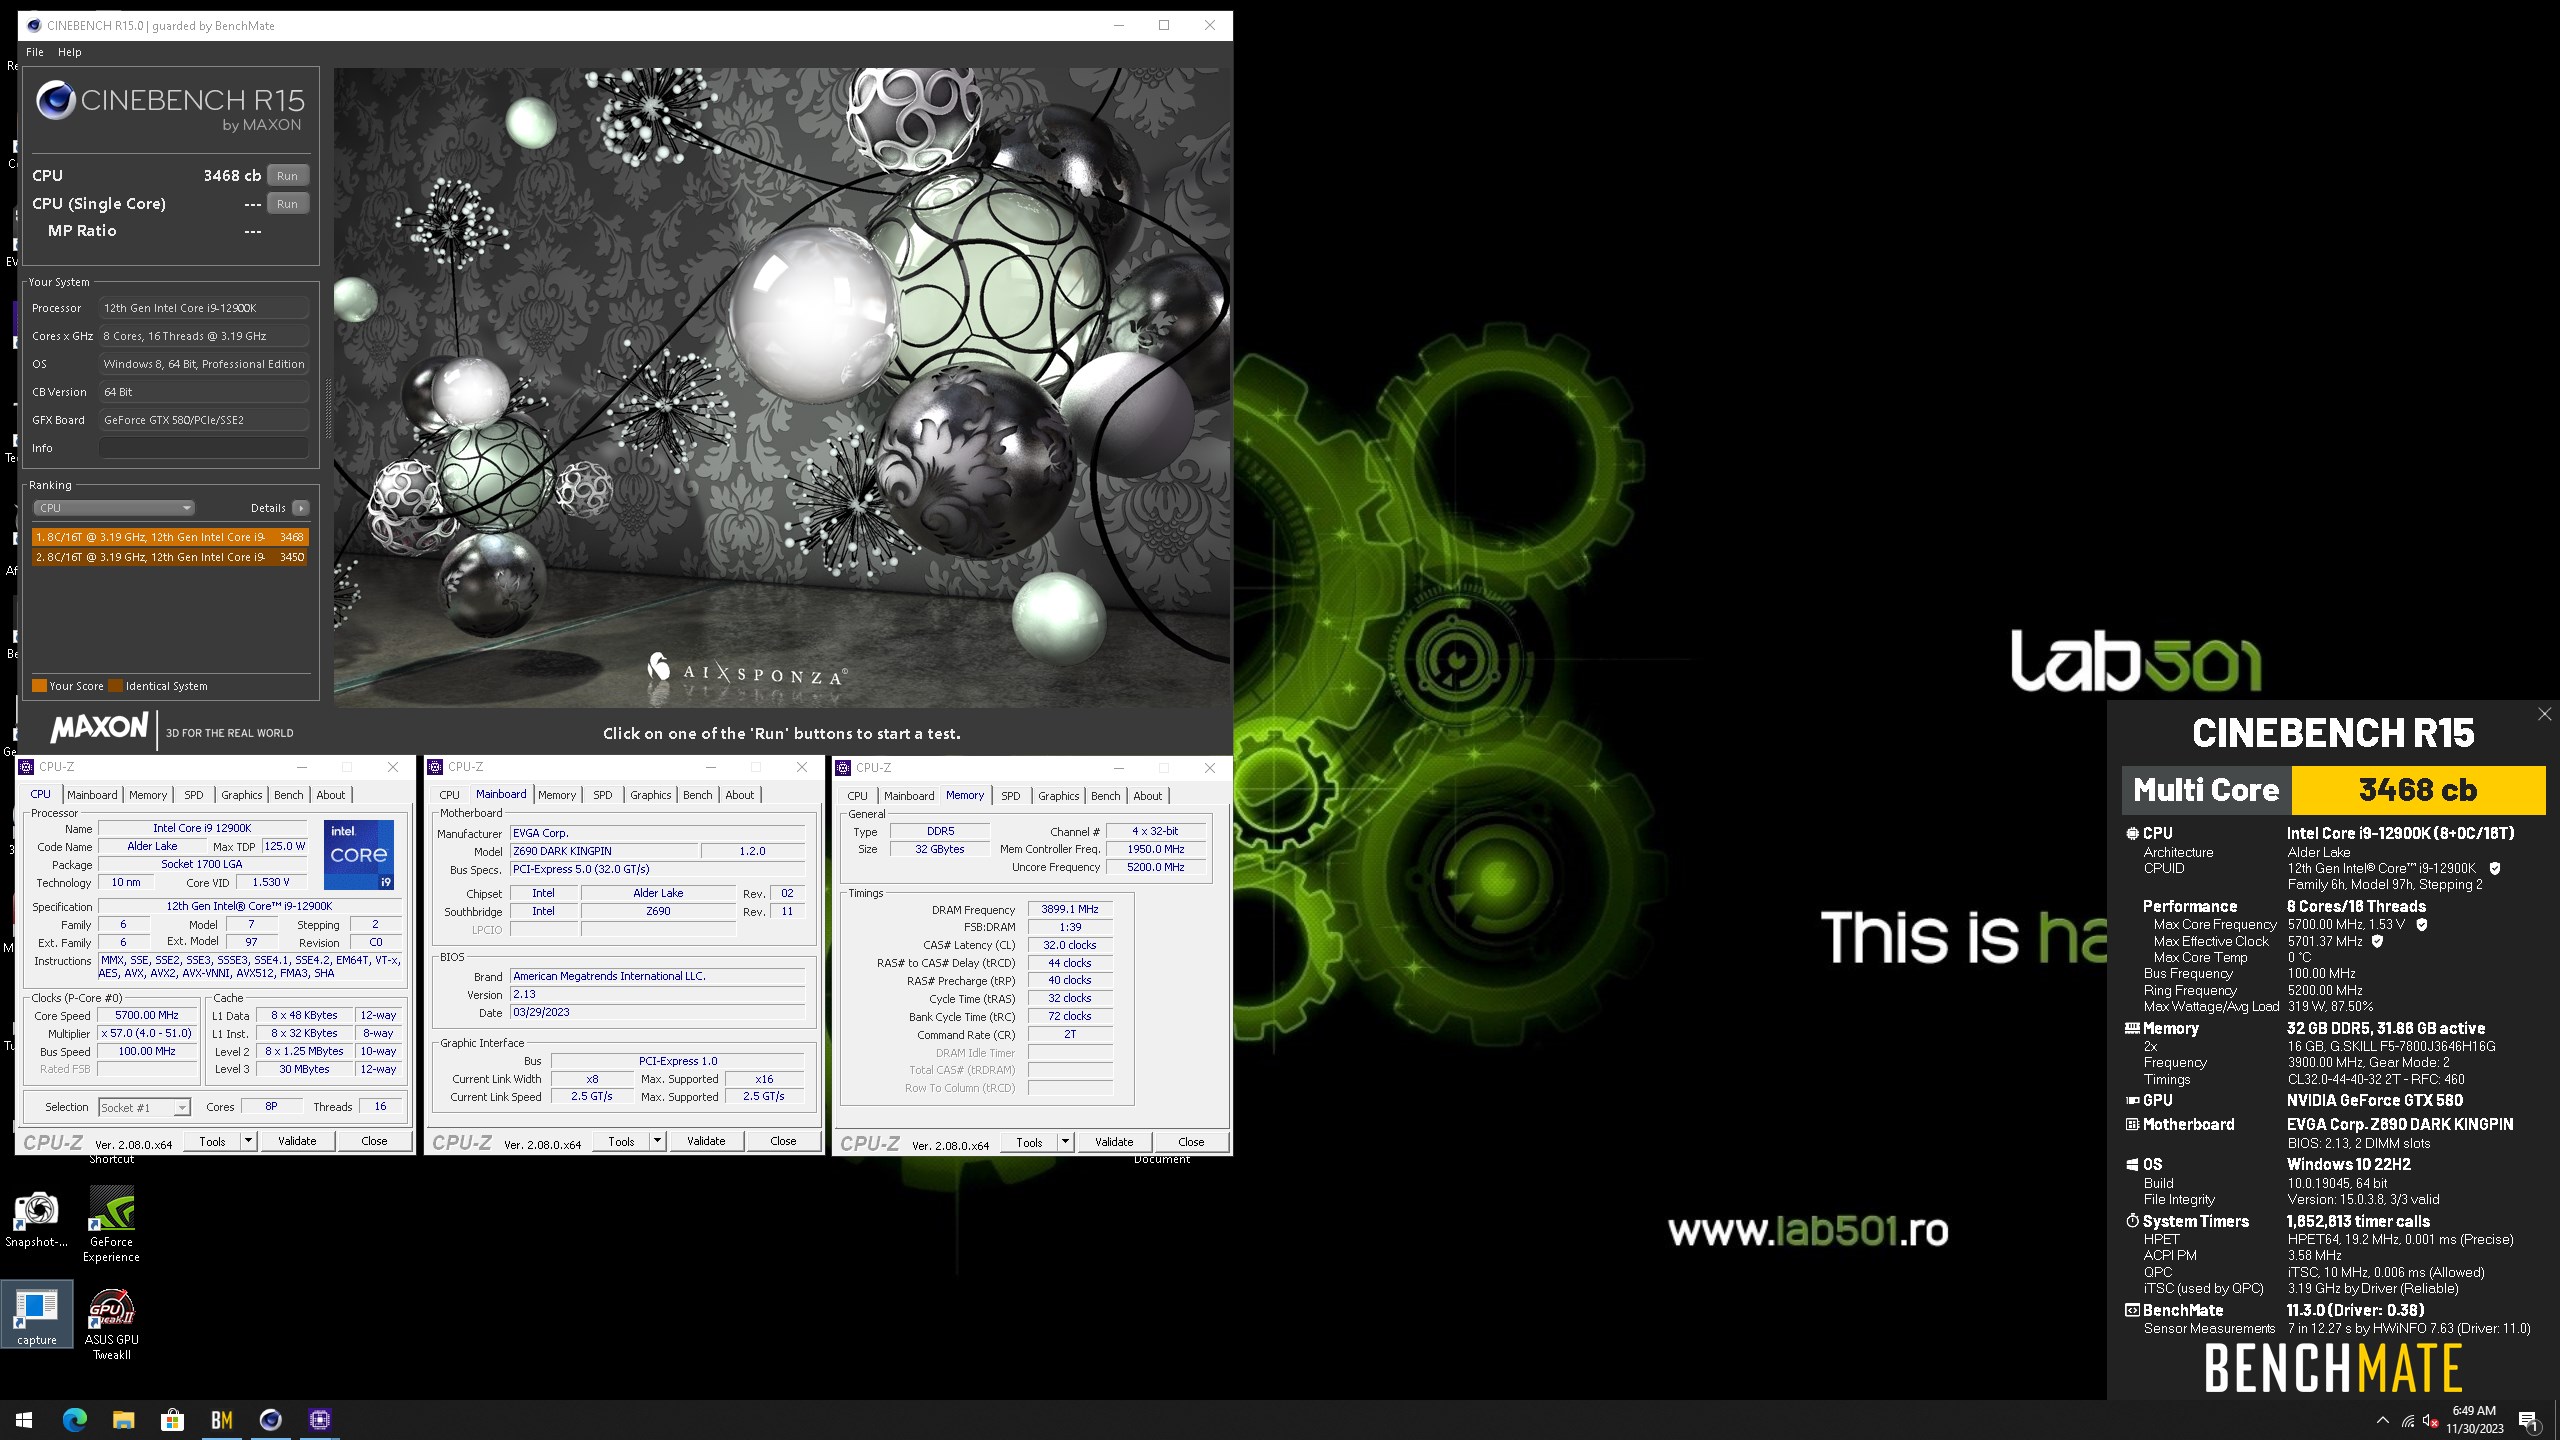2560x1440 pixels.
Task: Switch to Mainboard tab in first CPU-Z window
Action: pyautogui.click(x=92, y=795)
